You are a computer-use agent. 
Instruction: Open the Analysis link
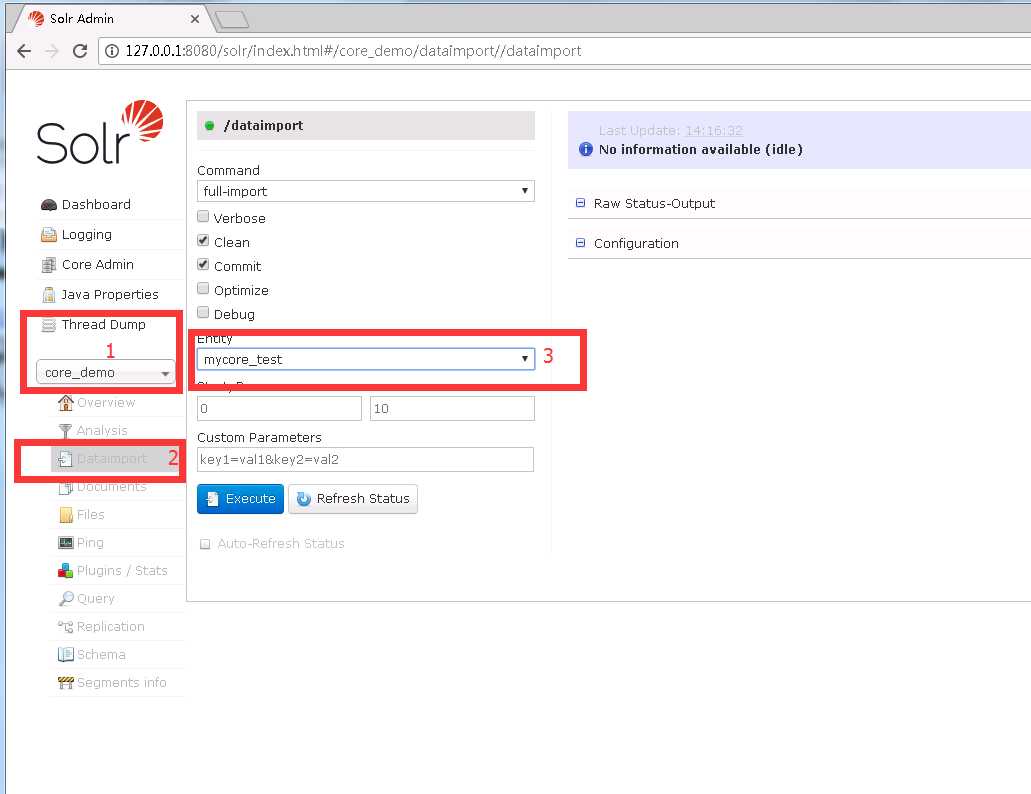pyautogui.click(x=102, y=431)
